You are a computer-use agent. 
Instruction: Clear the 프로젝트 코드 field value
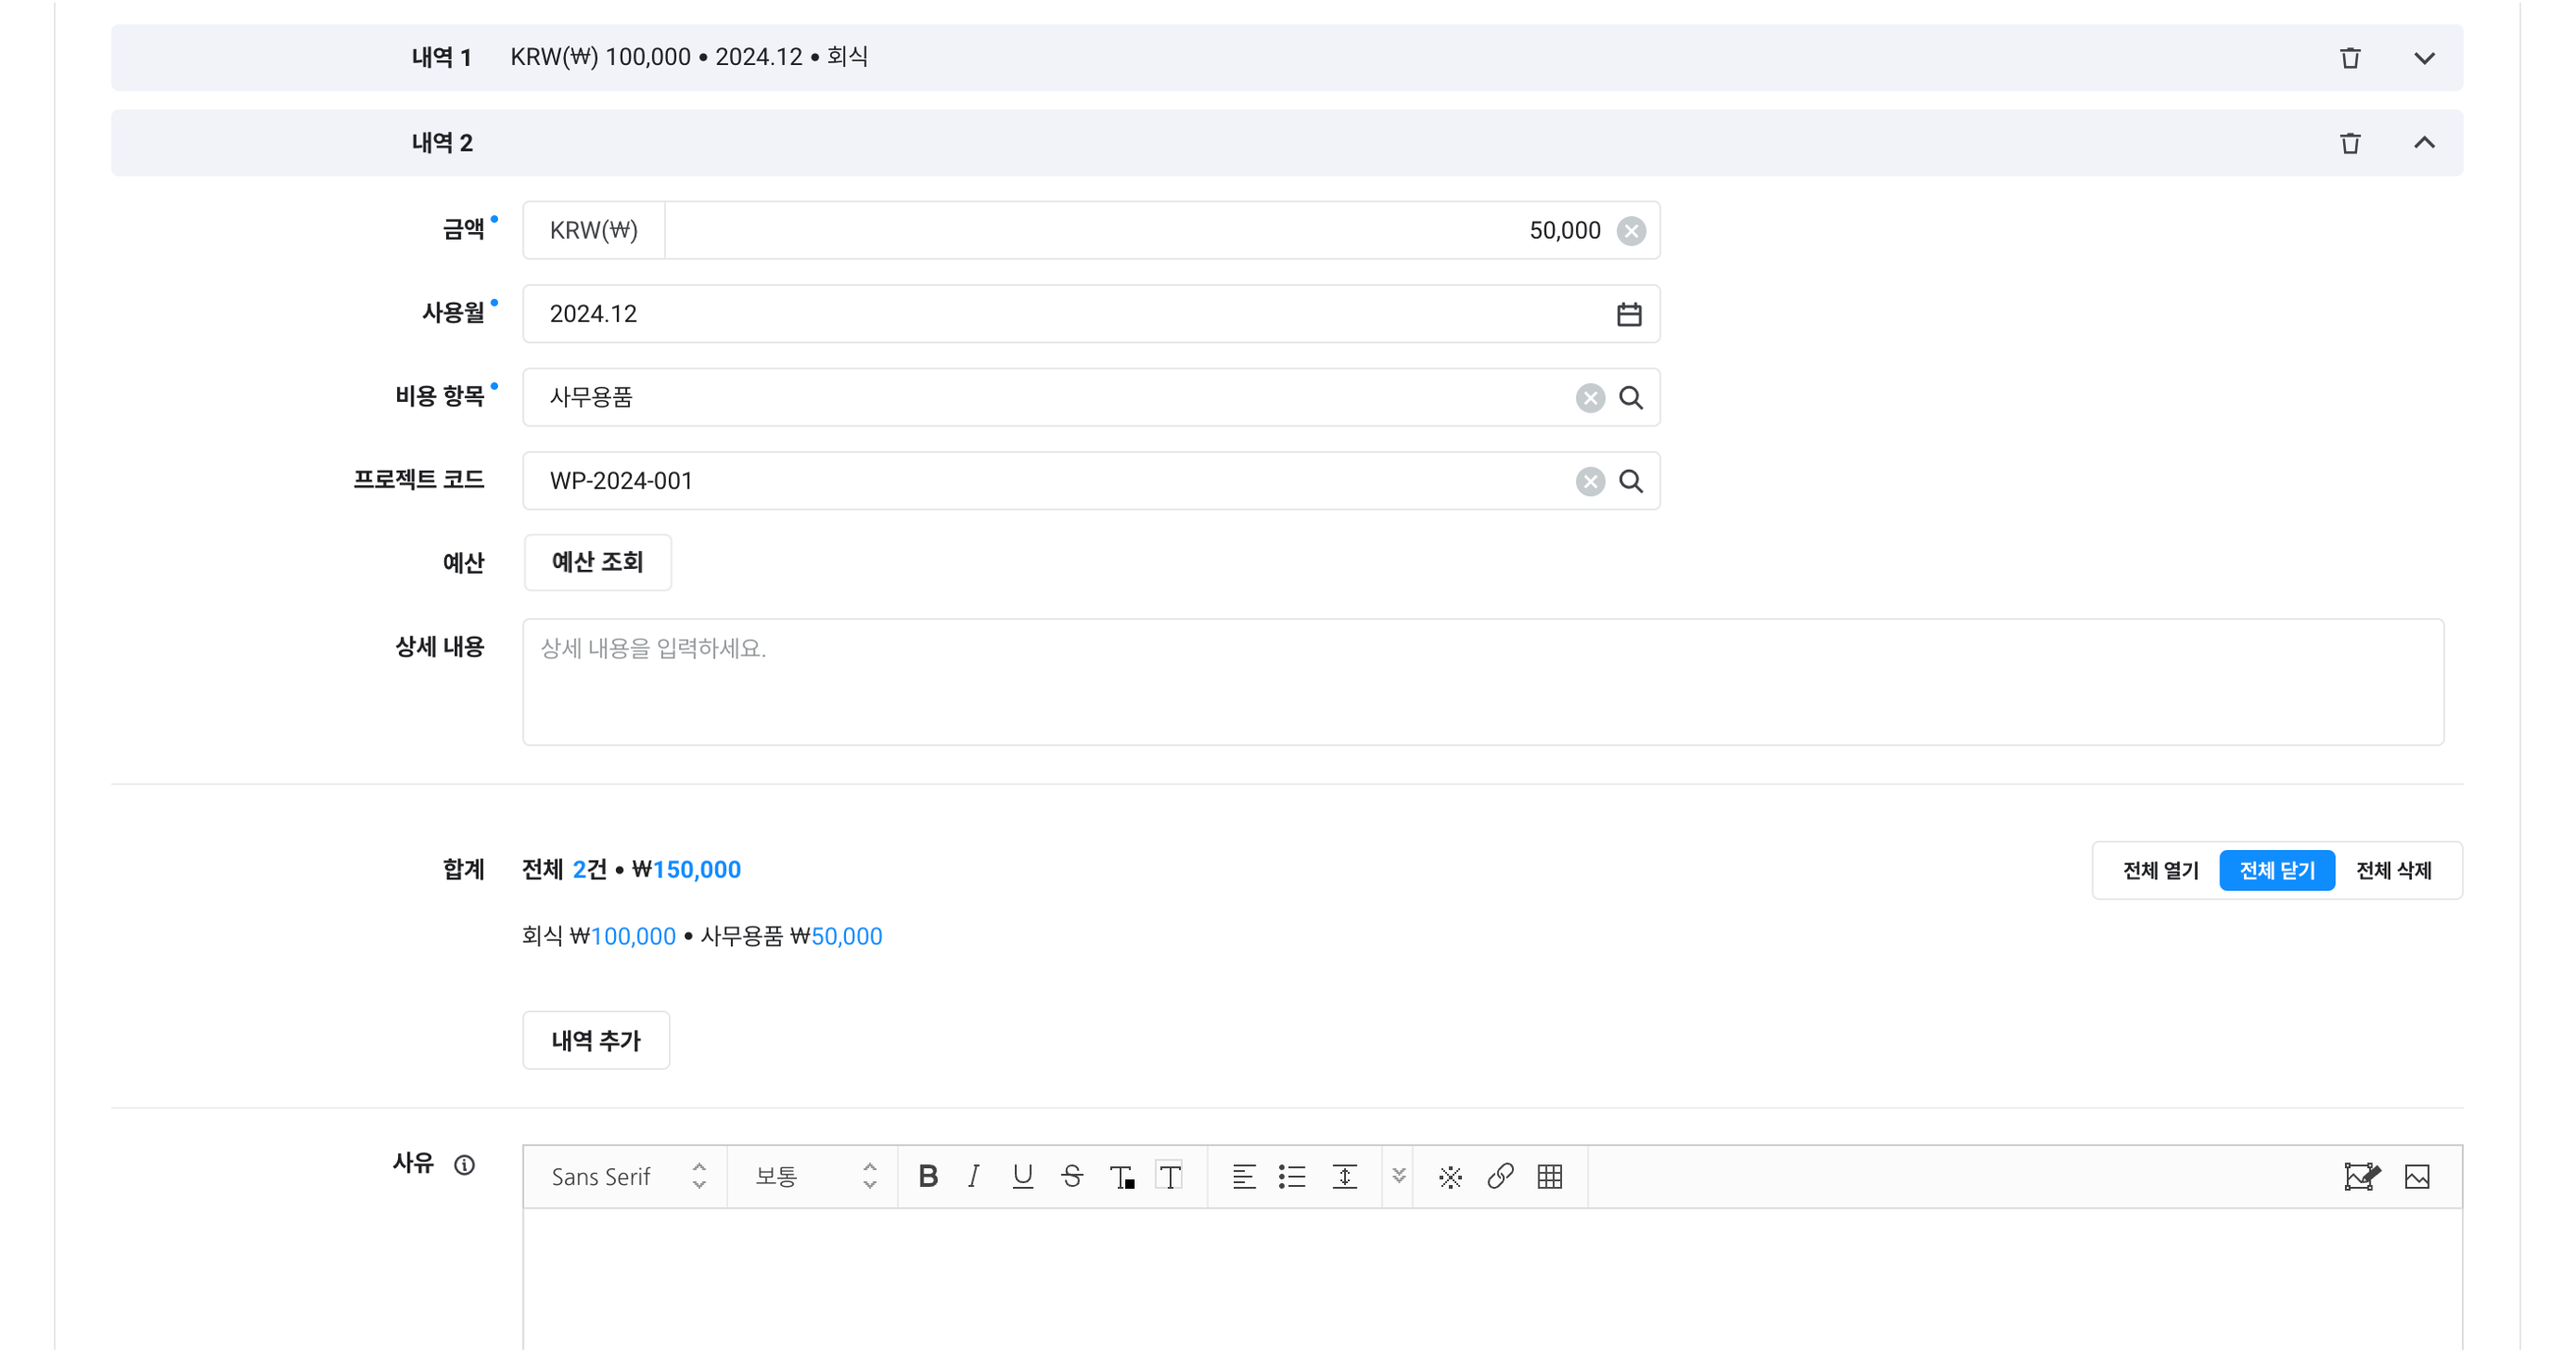pyautogui.click(x=1590, y=482)
